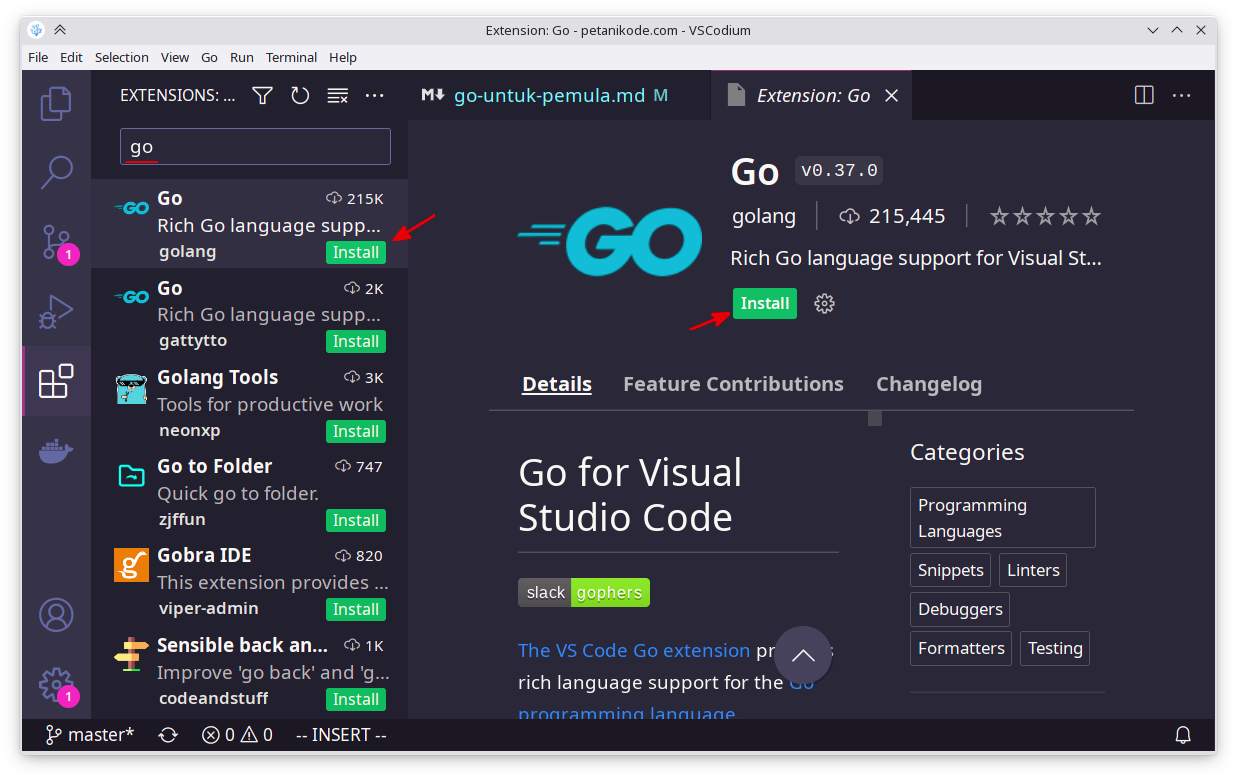Open the Docker view in activity bar
This screenshot has height=779, width=1237.
(56, 450)
